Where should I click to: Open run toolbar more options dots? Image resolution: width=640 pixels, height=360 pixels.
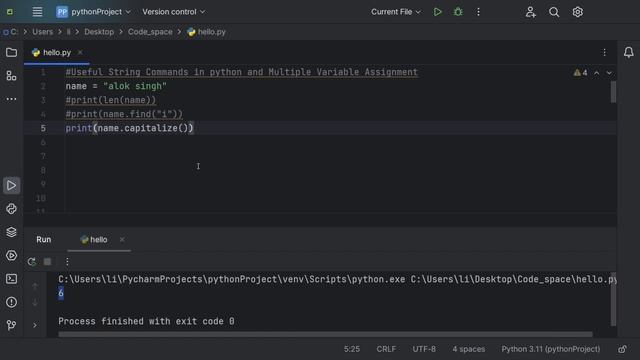pyautogui.click(x=67, y=262)
